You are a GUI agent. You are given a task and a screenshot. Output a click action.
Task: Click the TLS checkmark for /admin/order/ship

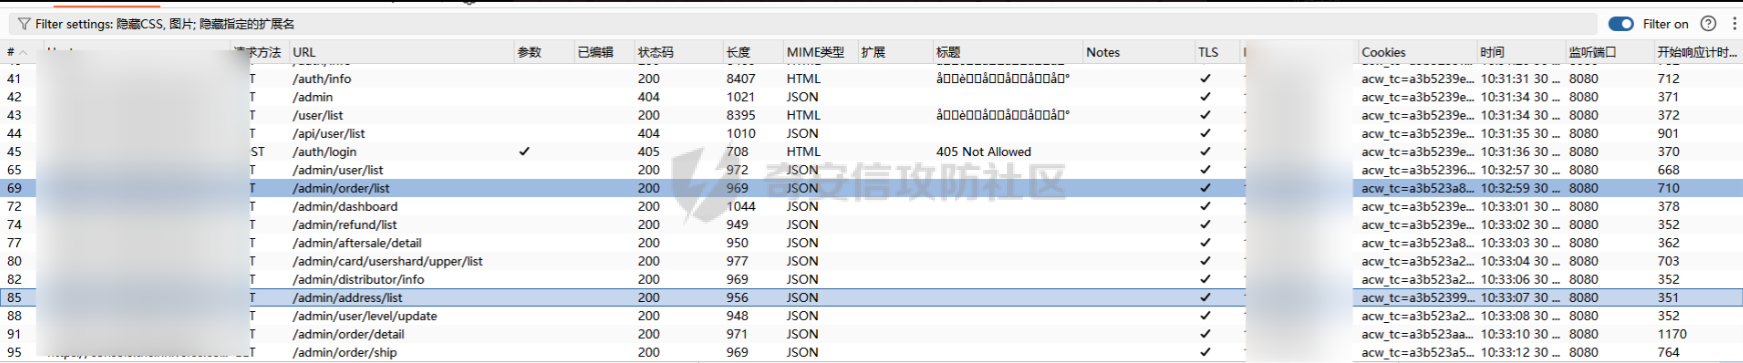[1205, 353]
